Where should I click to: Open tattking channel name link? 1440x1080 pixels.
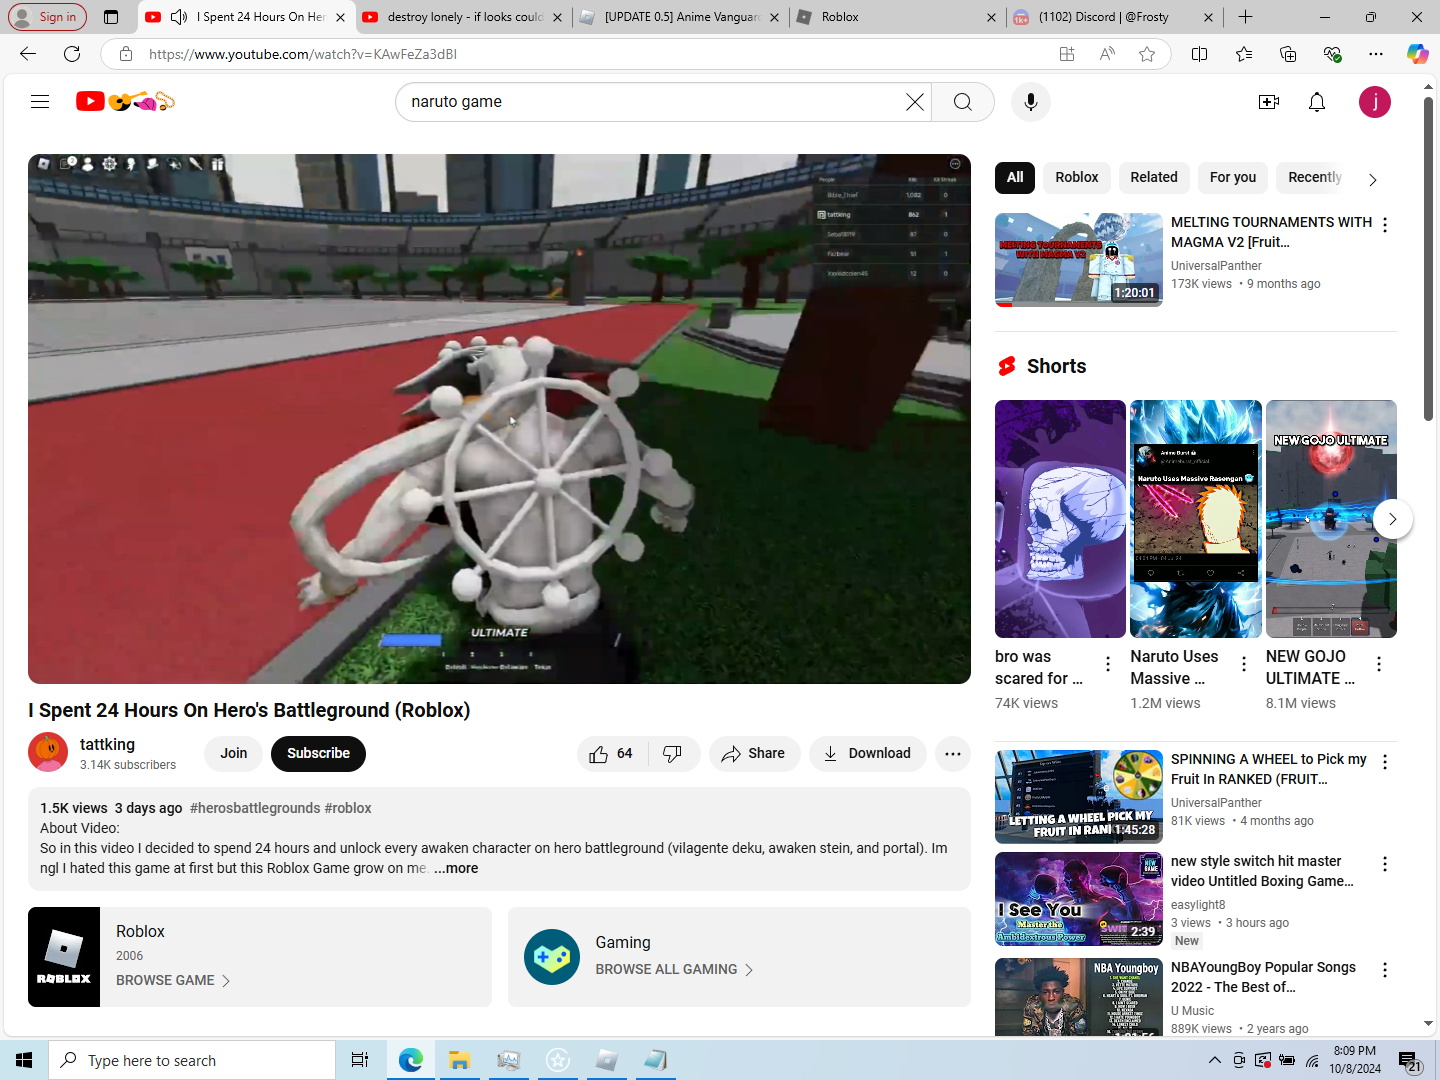(x=107, y=745)
